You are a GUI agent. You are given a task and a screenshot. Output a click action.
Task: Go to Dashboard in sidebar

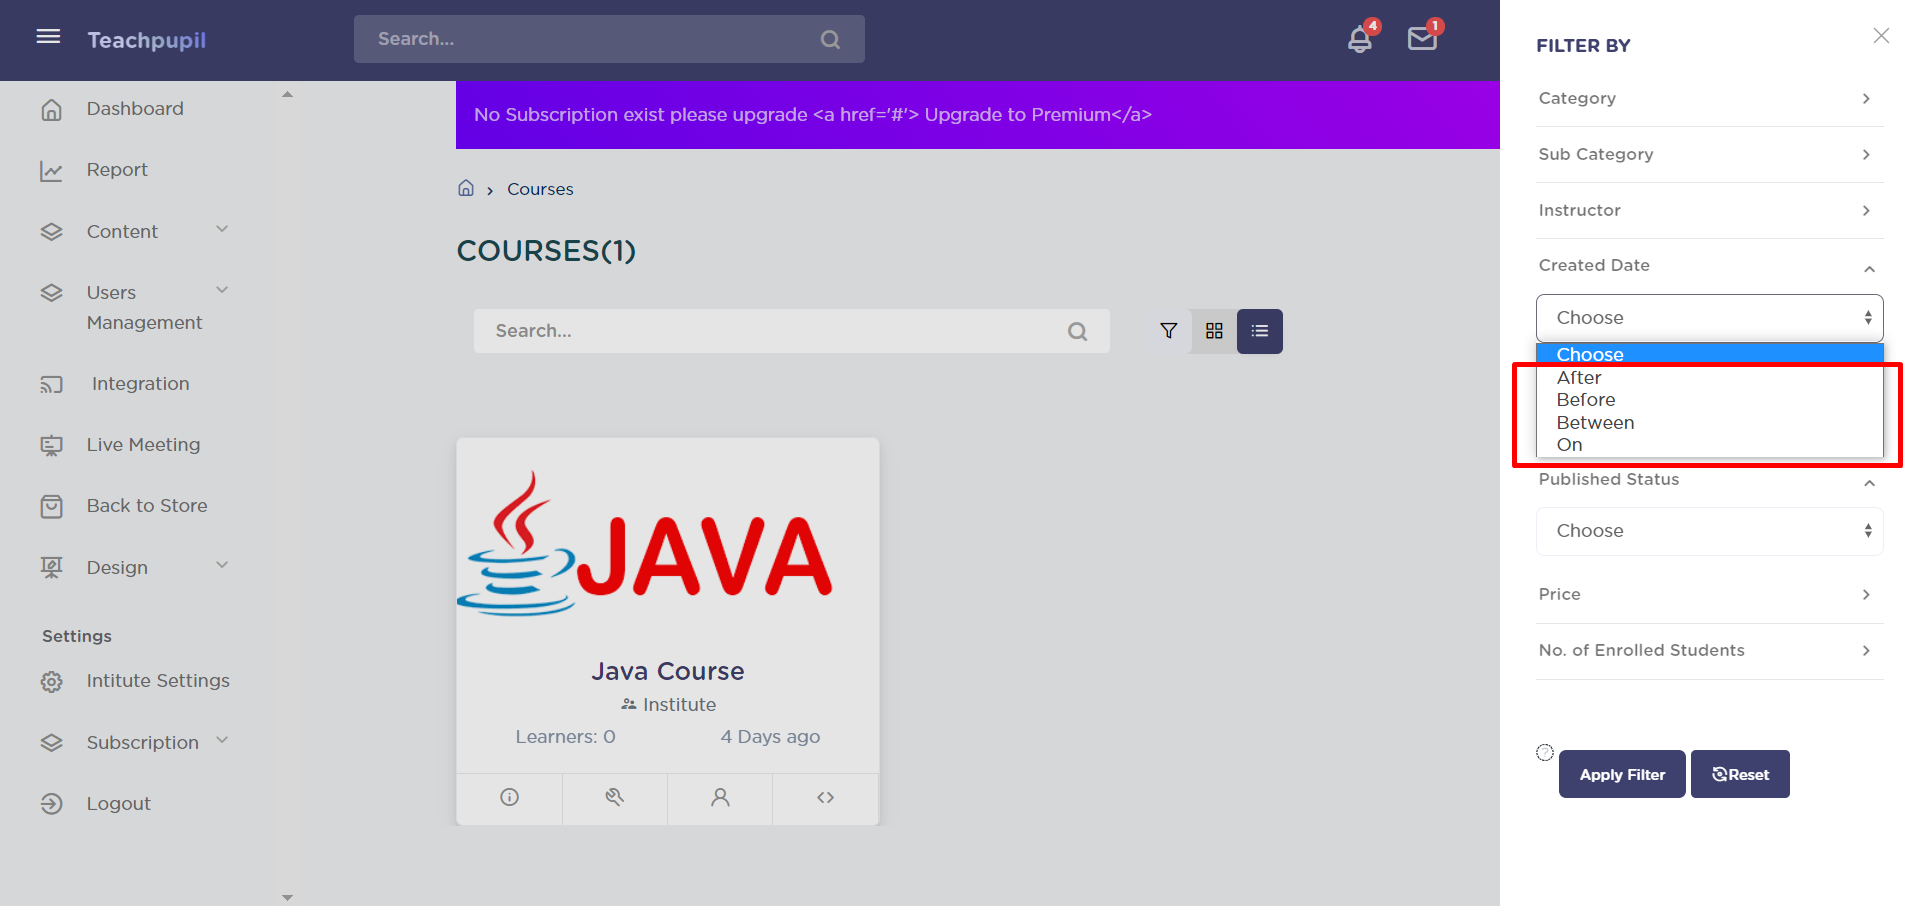[x=135, y=109]
